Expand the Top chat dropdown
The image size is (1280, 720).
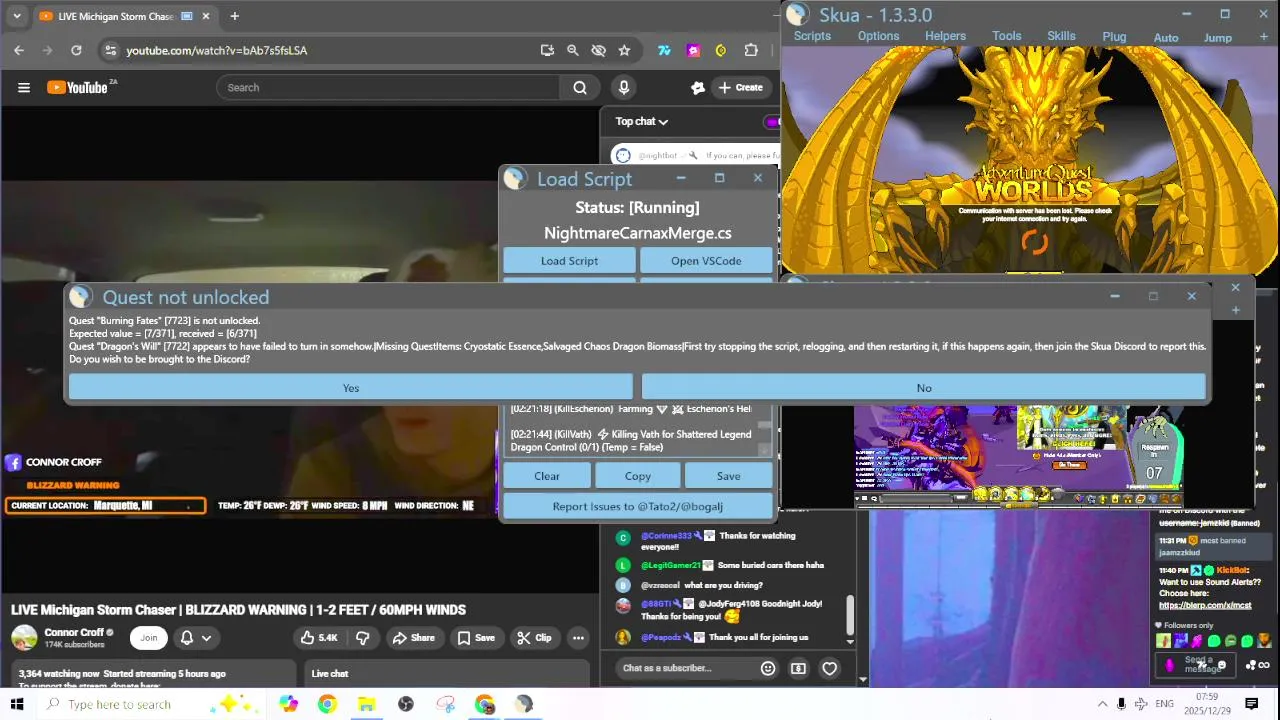(x=641, y=122)
